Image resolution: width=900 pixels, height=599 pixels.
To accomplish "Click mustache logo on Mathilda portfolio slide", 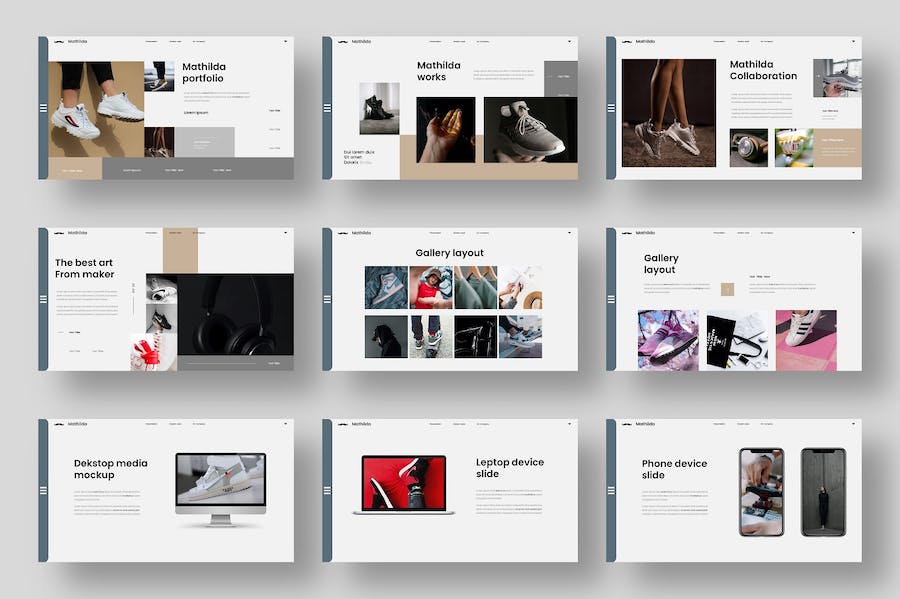I will [x=60, y=42].
